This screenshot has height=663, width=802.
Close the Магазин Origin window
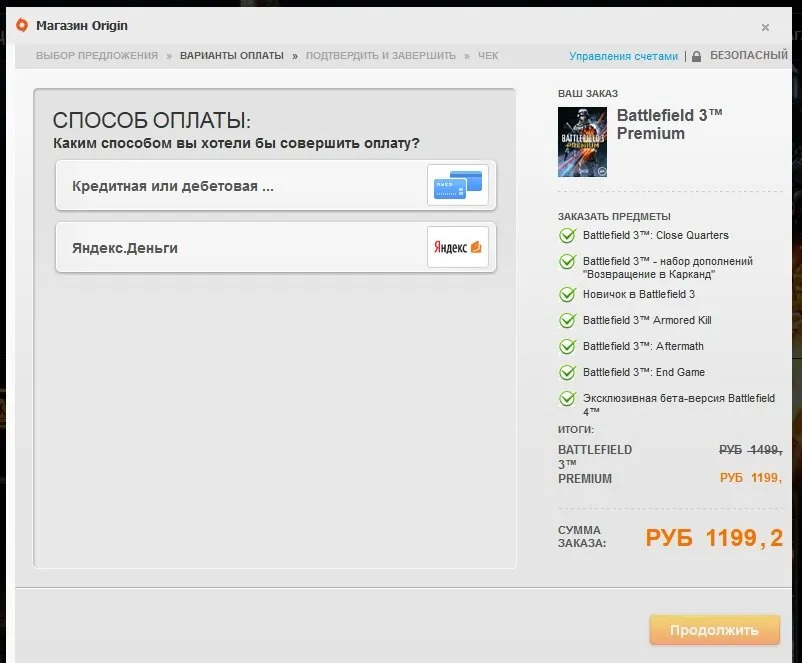(765, 28)
